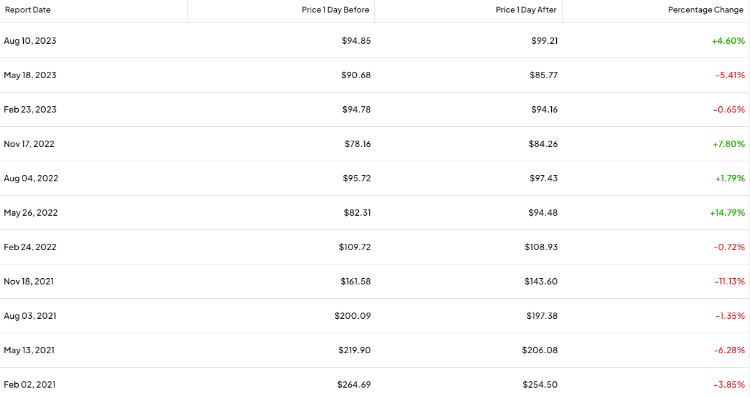Click the May 18, 2023 date cell

coord(30,75)
